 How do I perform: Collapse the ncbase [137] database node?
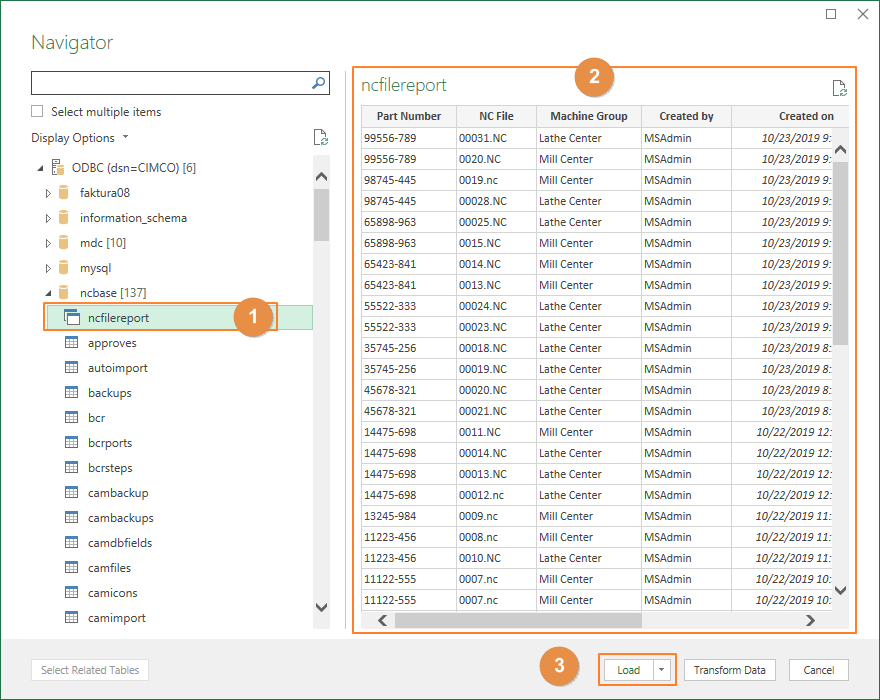48,293
